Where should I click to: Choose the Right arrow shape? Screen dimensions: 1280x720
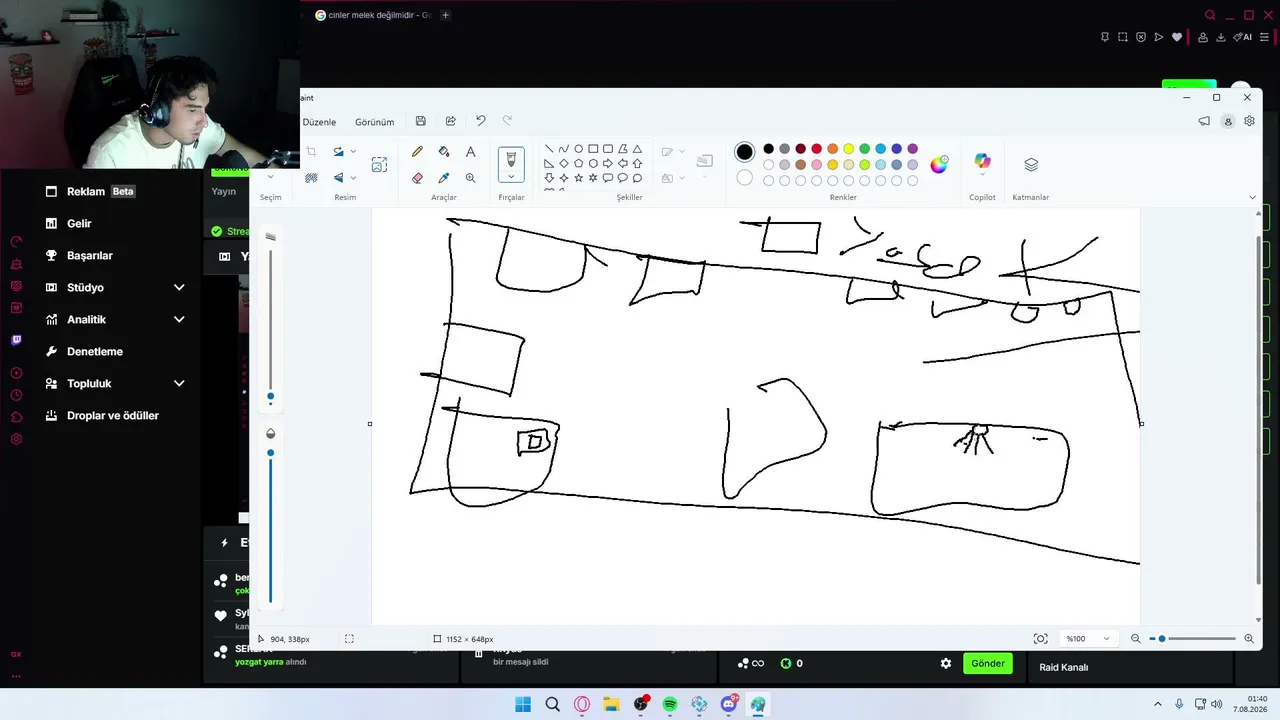[607, 163]
